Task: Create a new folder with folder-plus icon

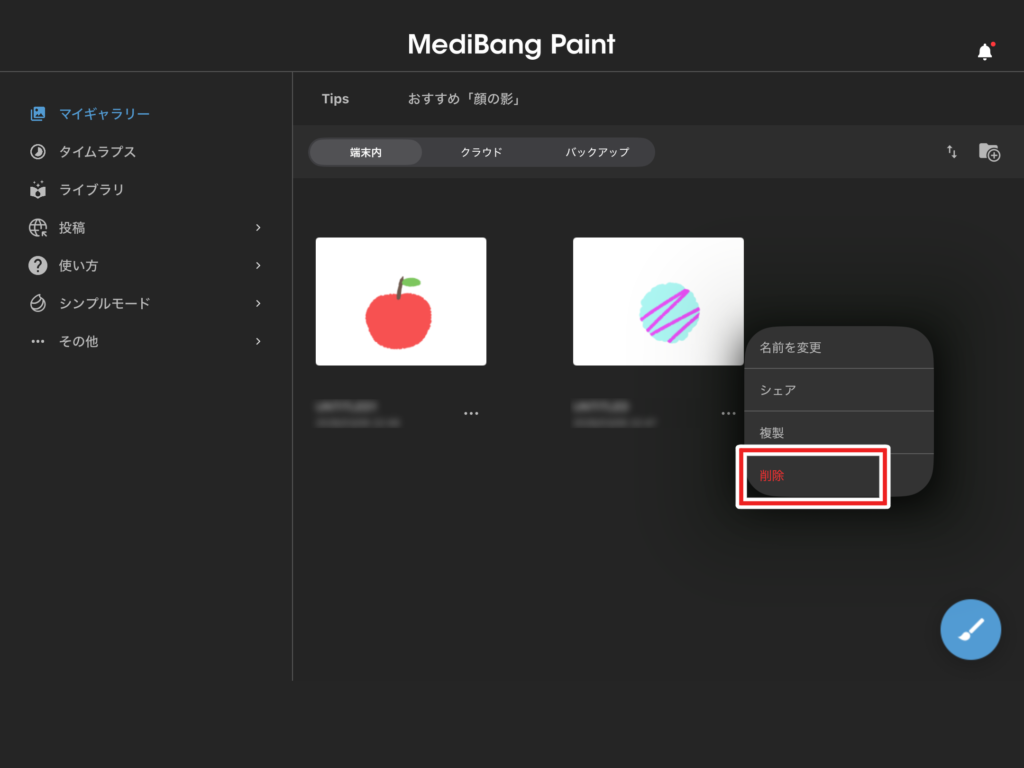Action: pos(989,152)
